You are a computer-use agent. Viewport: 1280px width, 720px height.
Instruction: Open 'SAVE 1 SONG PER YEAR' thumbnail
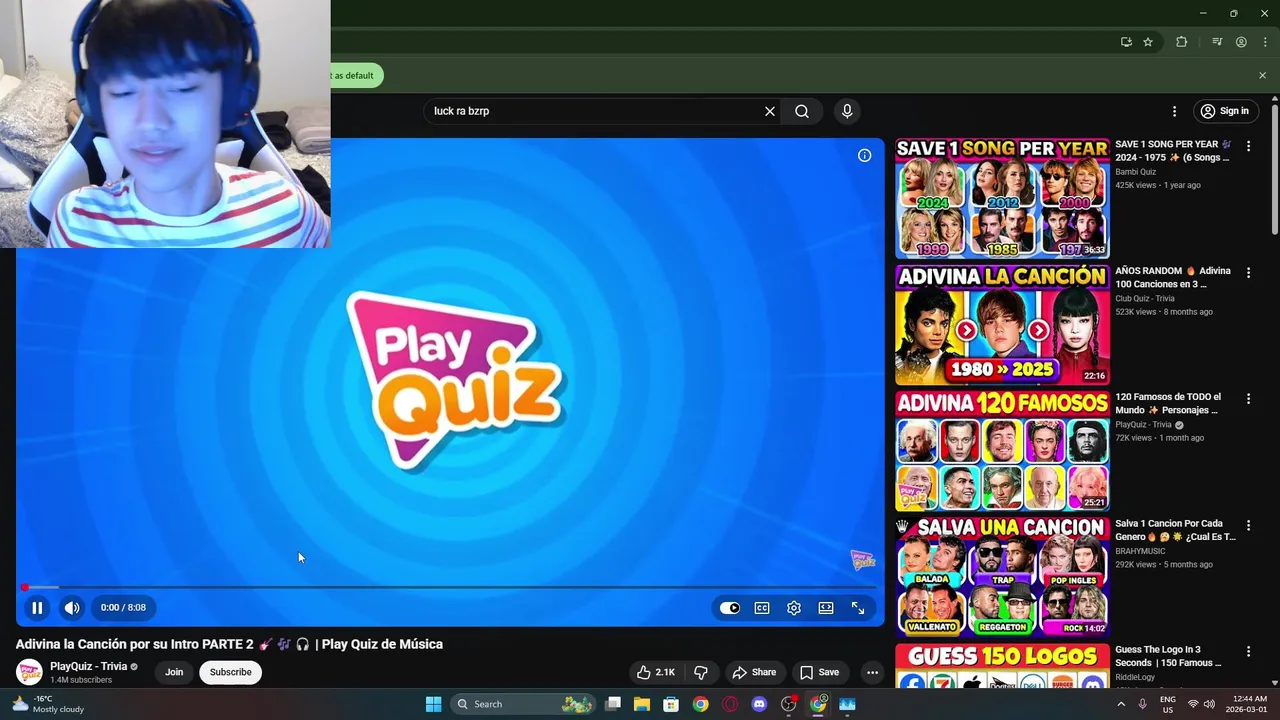[x=1002, y=198]
